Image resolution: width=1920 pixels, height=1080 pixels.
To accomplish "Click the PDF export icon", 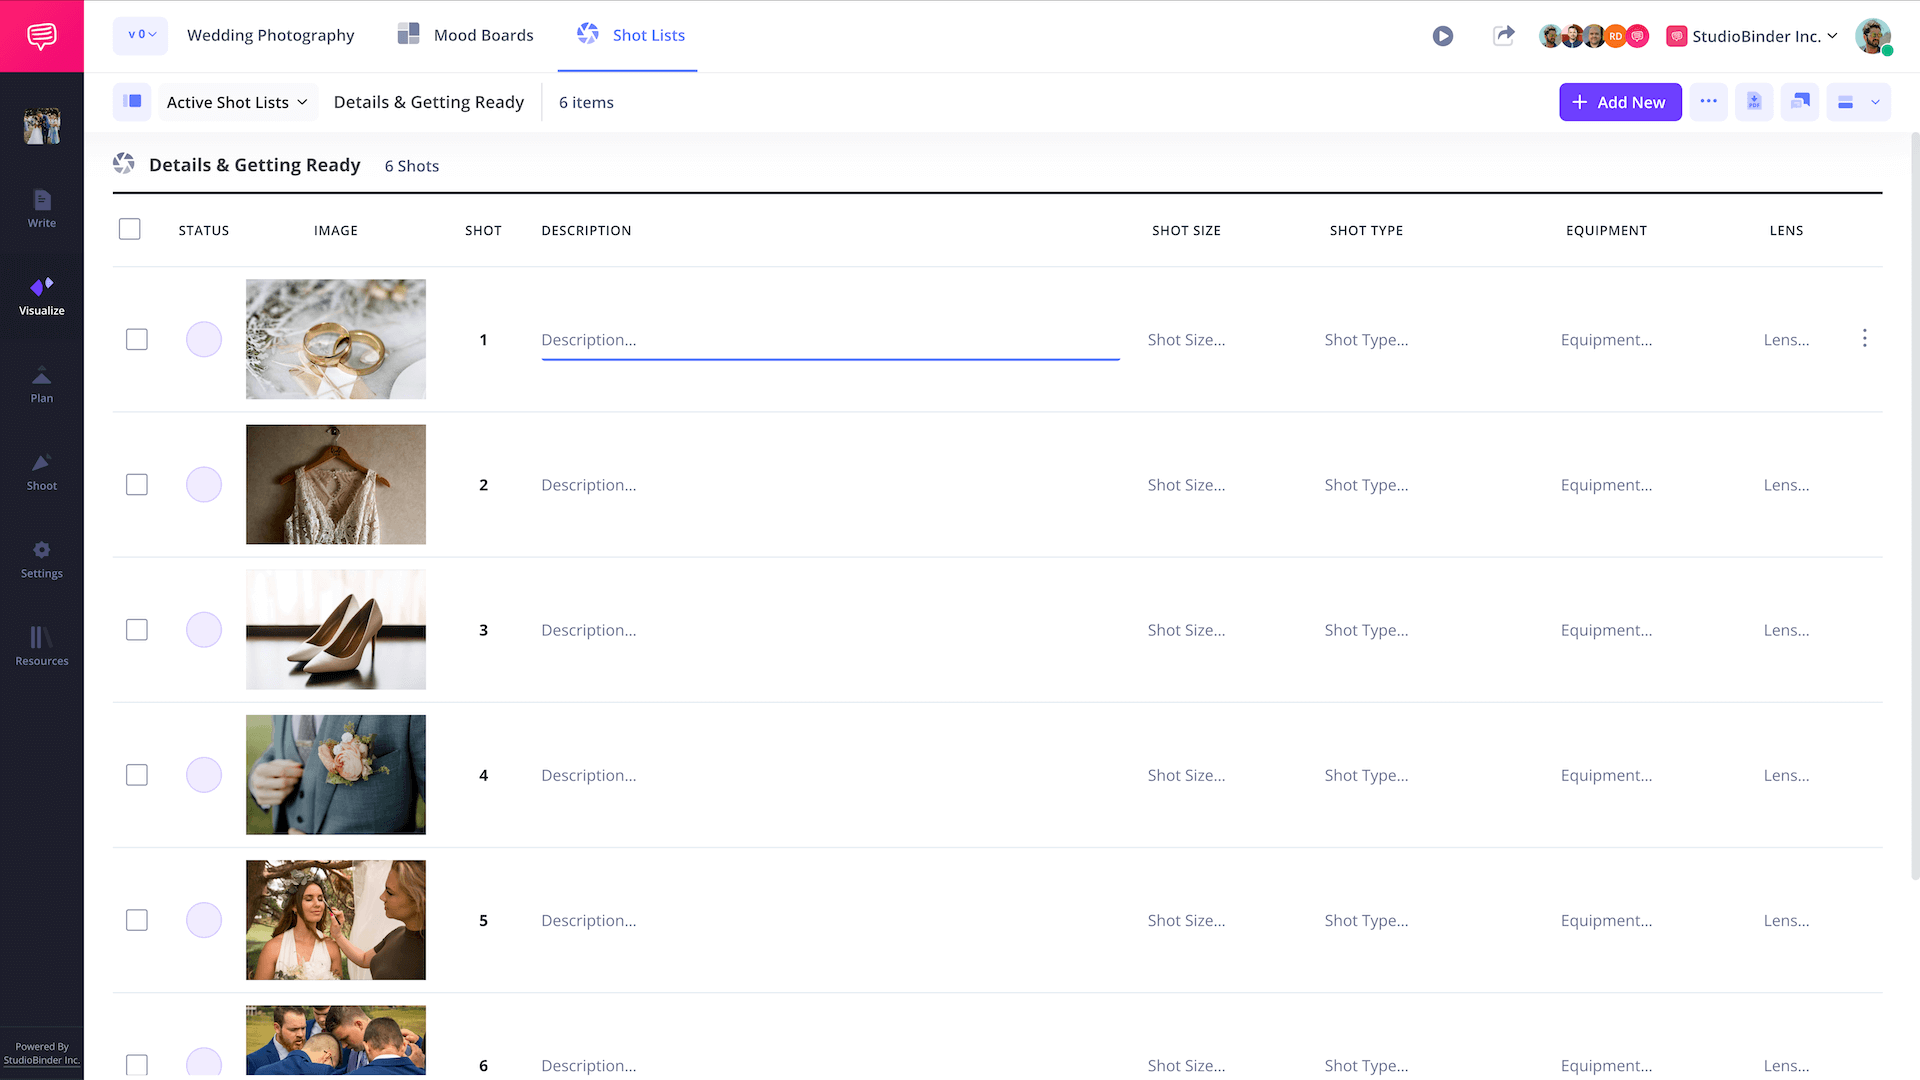I will 1754,102.
